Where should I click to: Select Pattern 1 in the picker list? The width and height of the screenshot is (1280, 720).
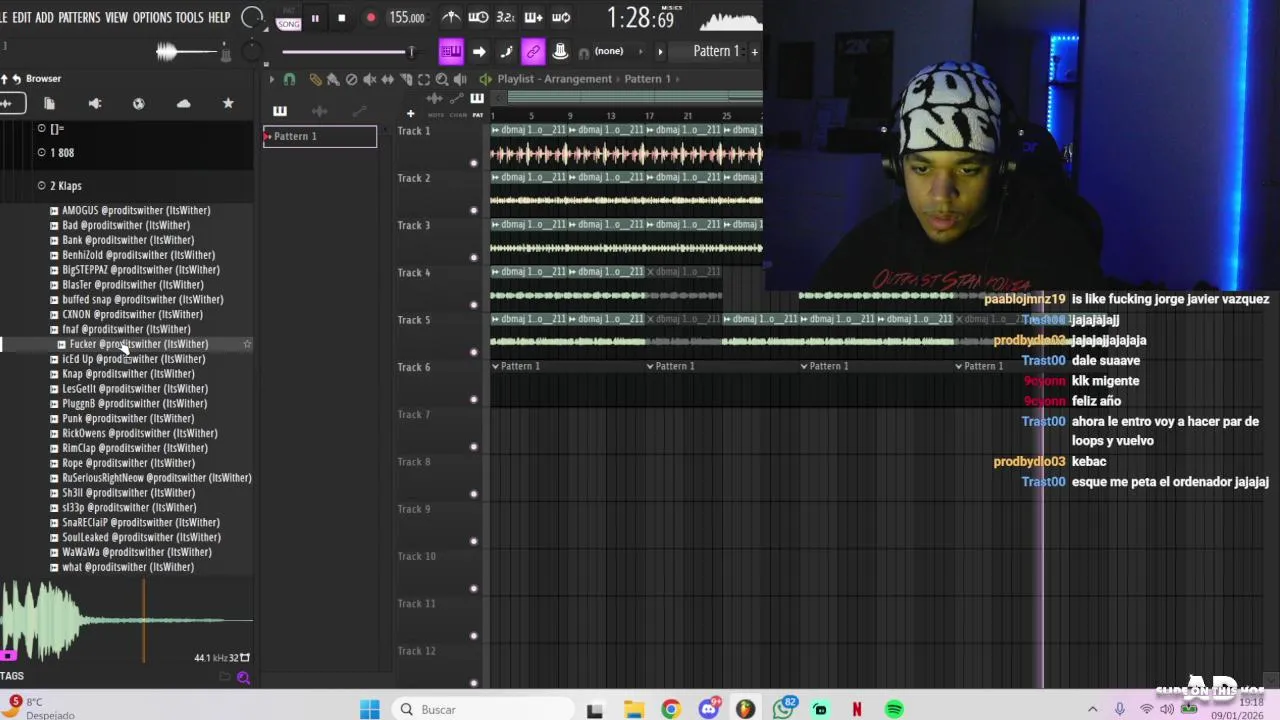pos(320,137)
